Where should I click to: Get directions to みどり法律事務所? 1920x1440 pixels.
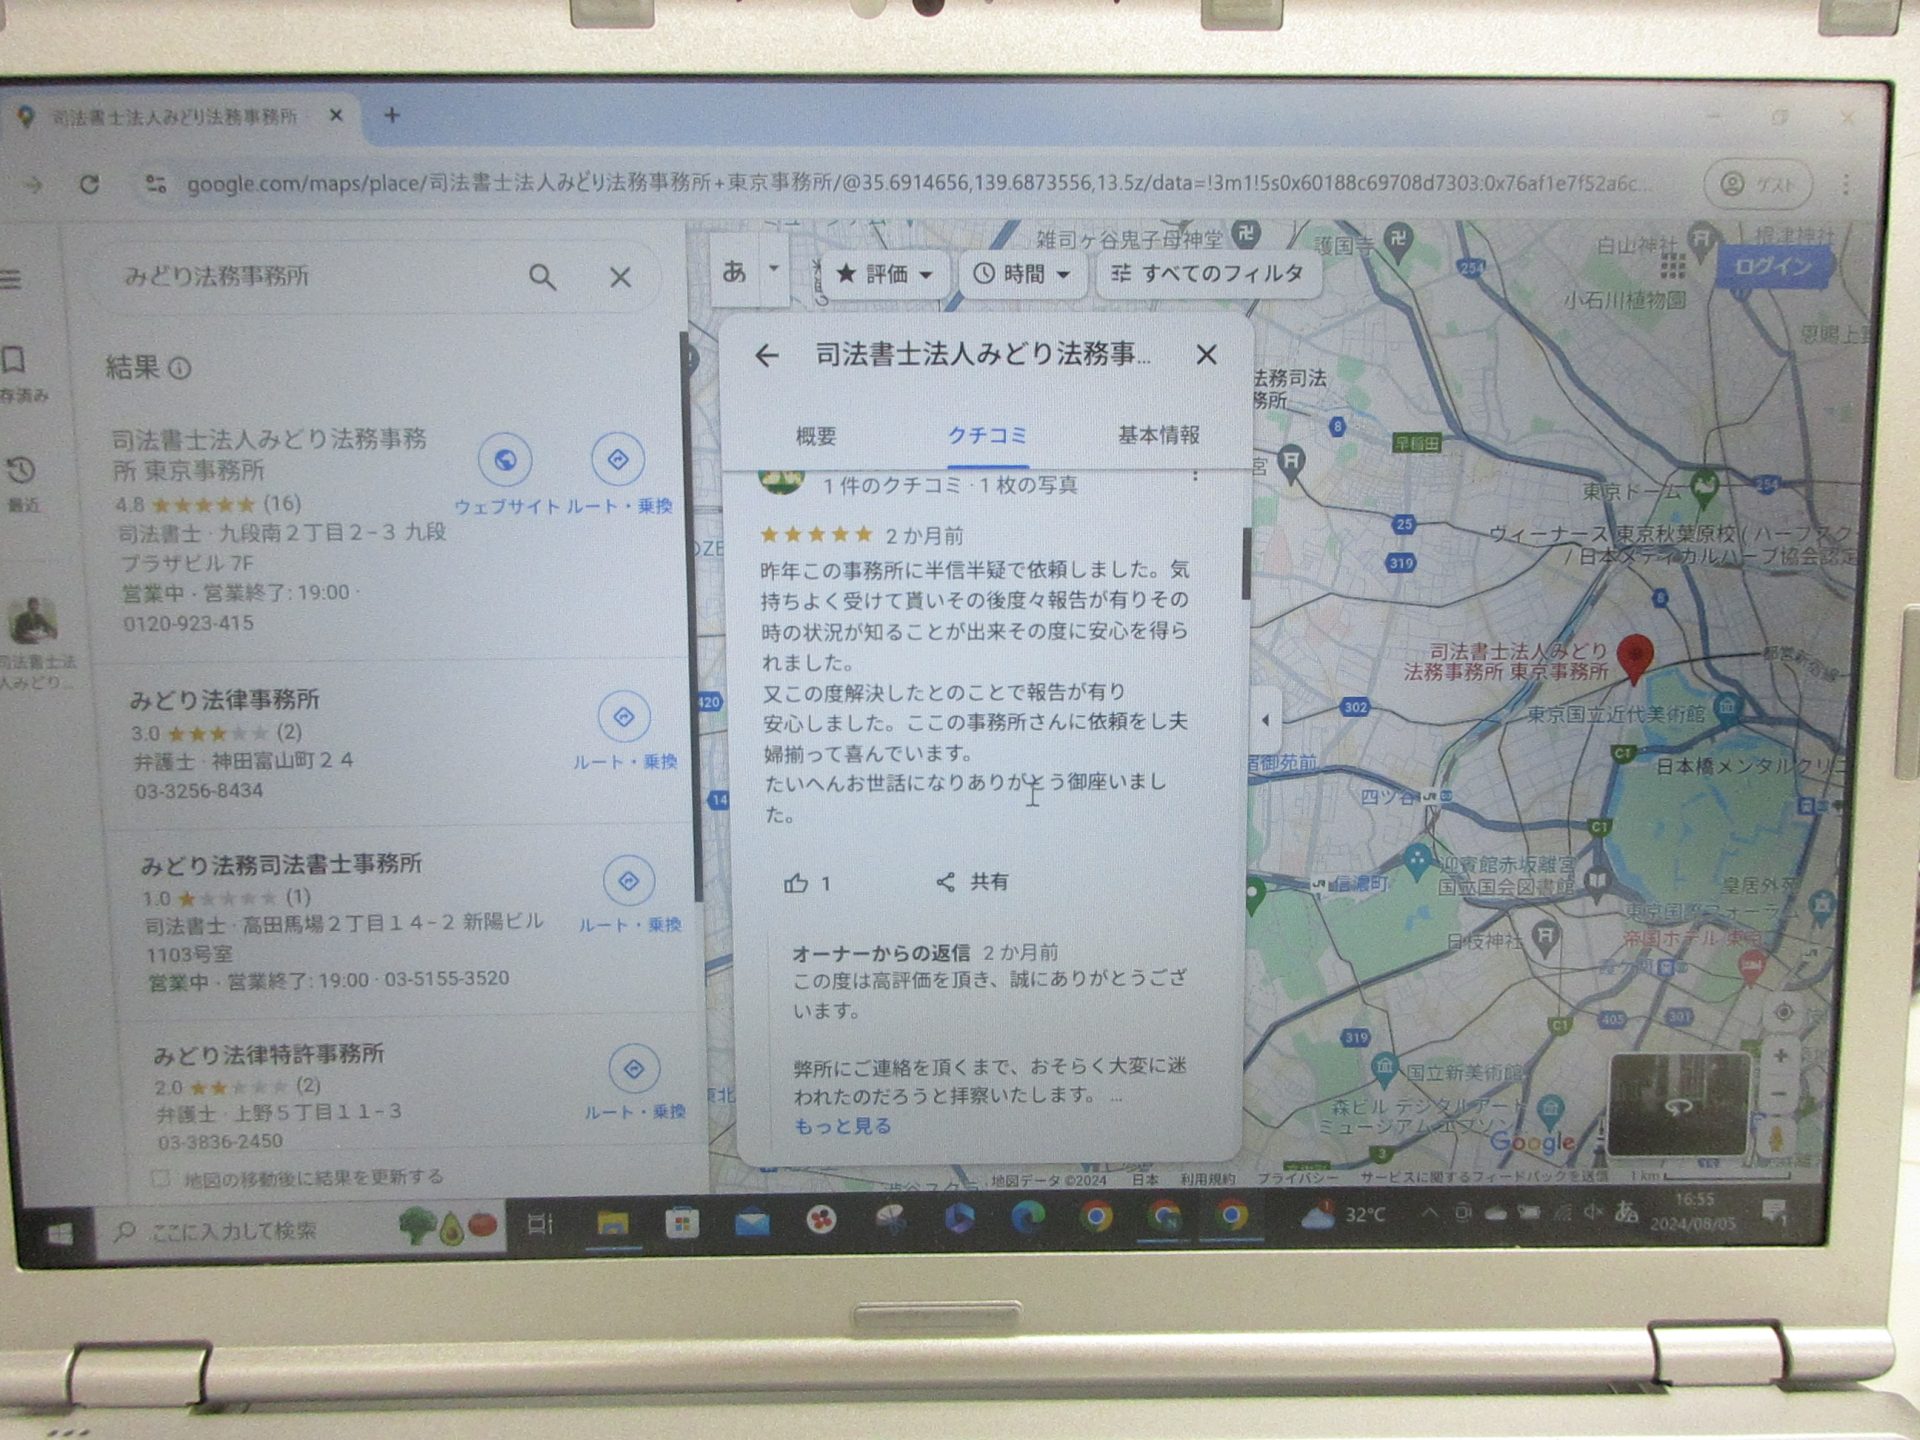(x=624, y=717)
